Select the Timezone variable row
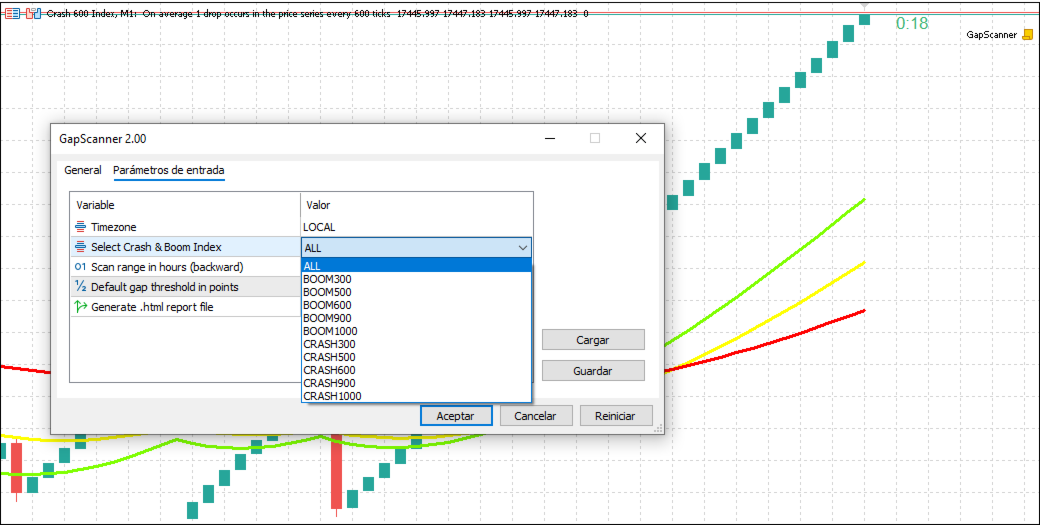Image resolution: width=1040 pixels, height=525 pixels. point(302,227)
